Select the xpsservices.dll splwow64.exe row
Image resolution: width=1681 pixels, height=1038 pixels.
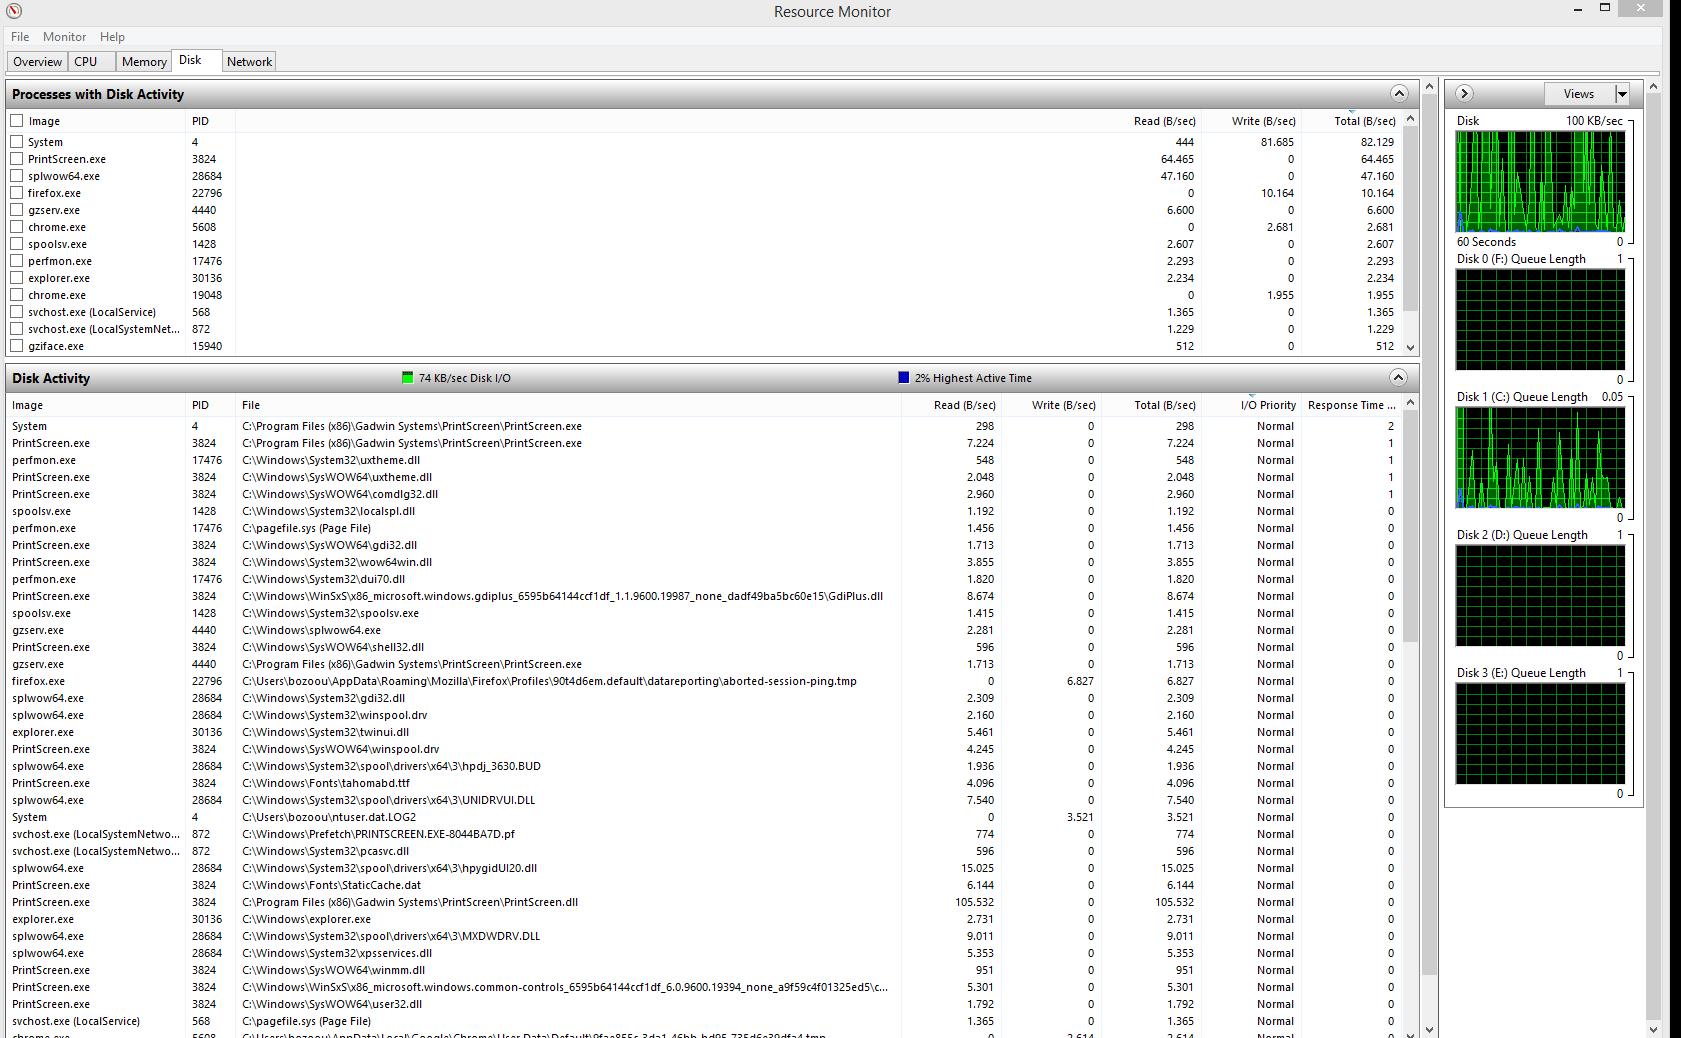[704, 953]
